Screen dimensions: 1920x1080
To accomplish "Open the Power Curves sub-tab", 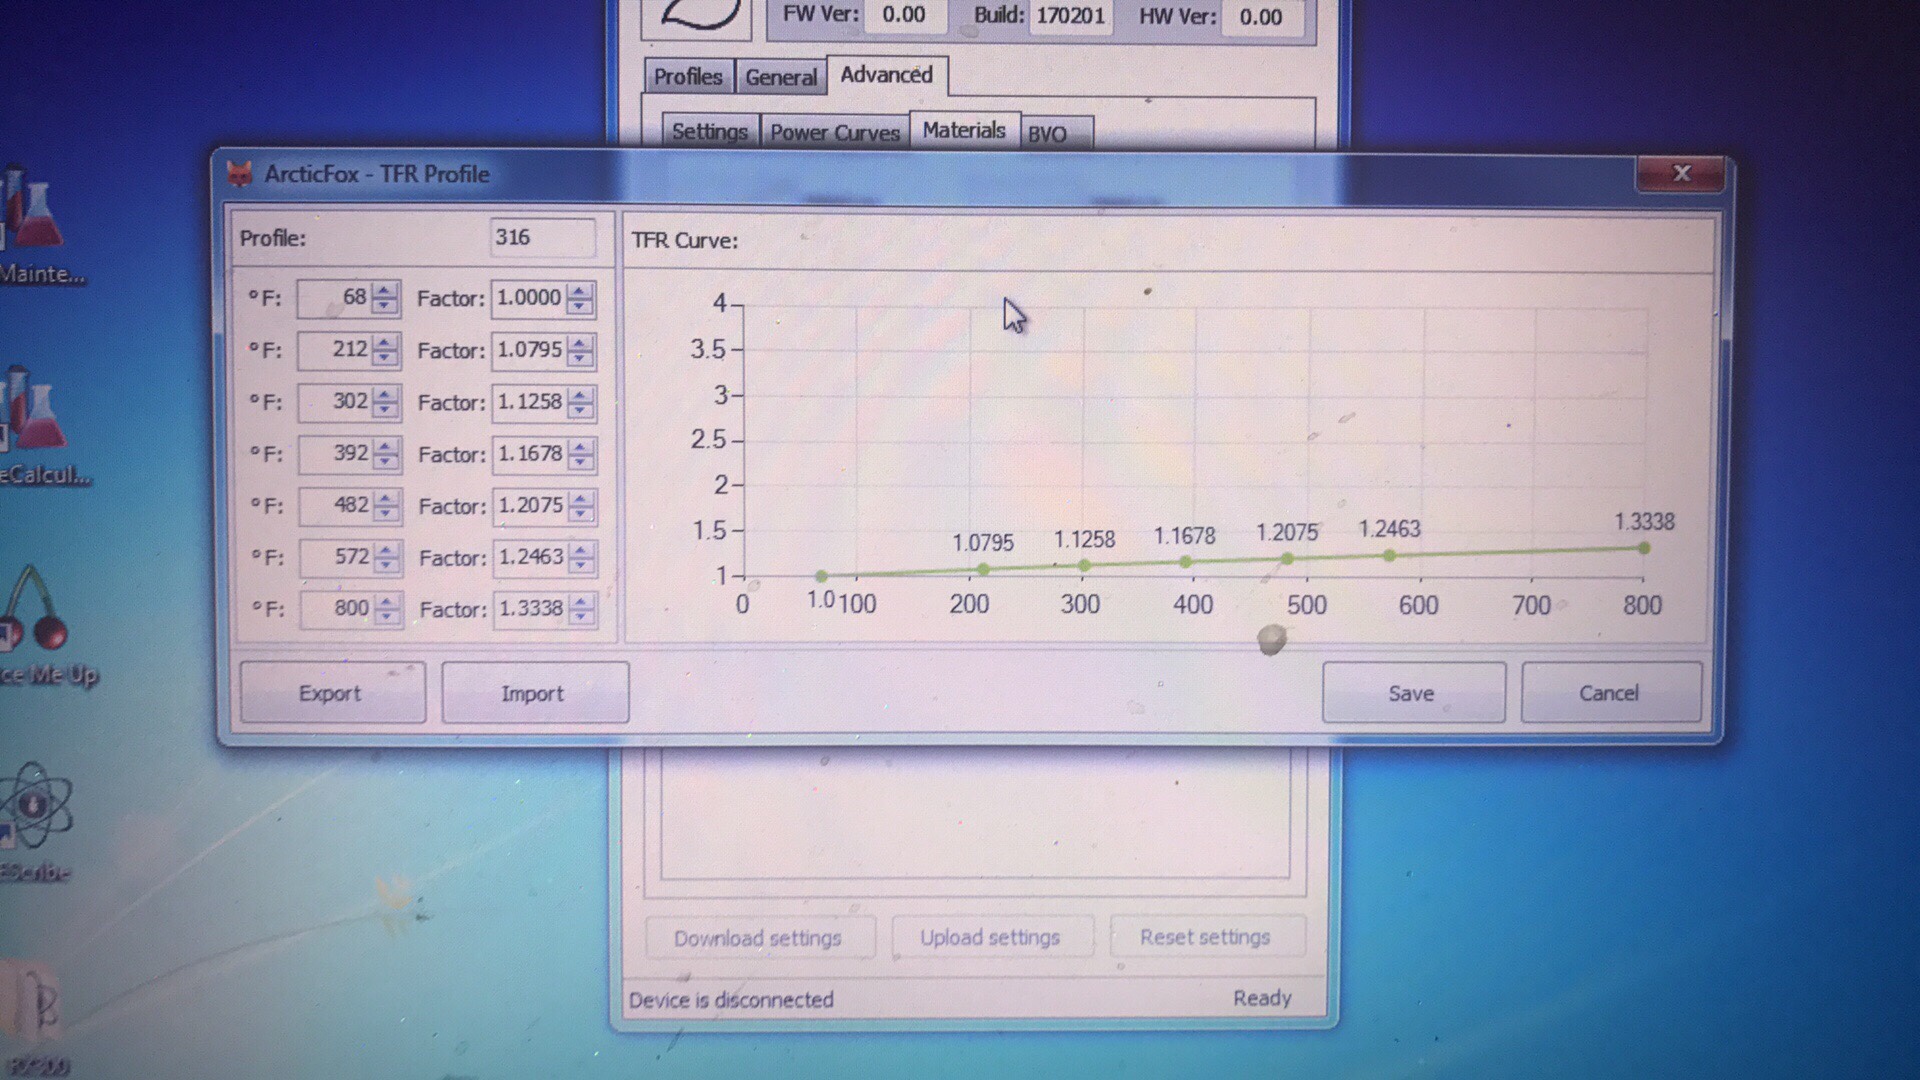I will click(x=835, y=132).
